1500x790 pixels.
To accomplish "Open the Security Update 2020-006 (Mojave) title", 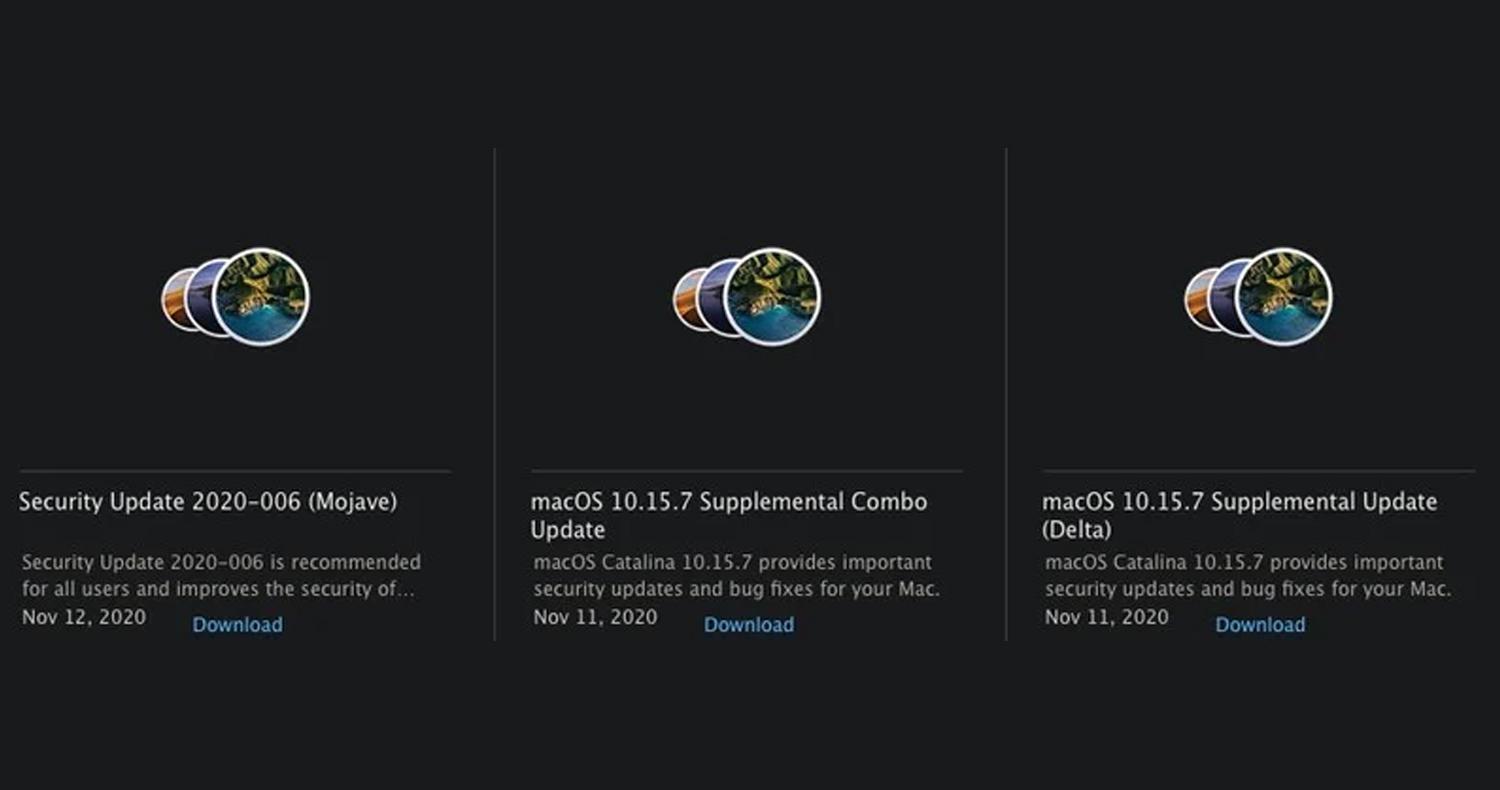I will point(208,502).
